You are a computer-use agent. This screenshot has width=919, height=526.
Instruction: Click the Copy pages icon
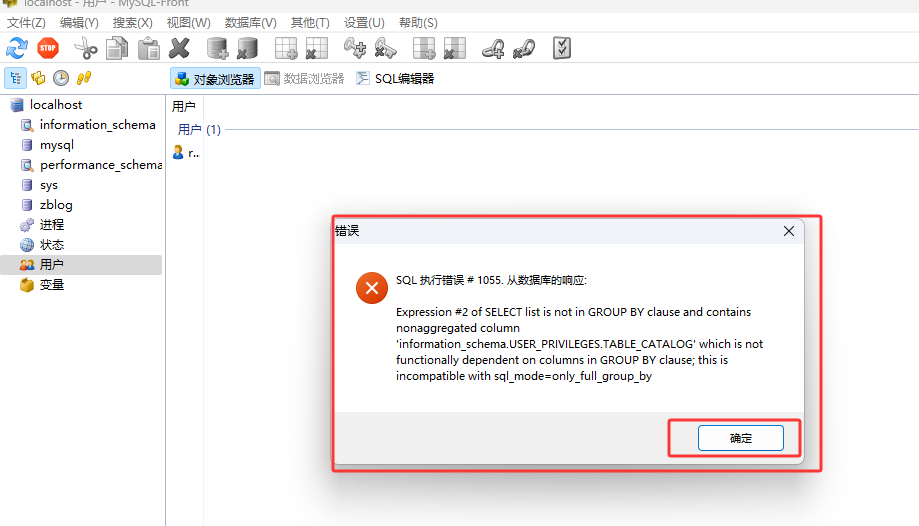point(117,48)
